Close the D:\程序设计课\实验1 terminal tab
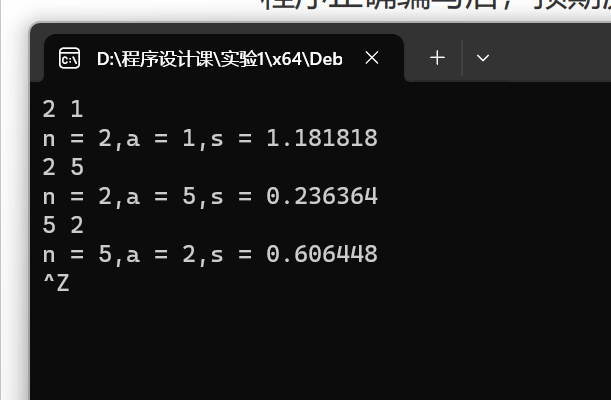611x400 pixels. tap(372, 58)
